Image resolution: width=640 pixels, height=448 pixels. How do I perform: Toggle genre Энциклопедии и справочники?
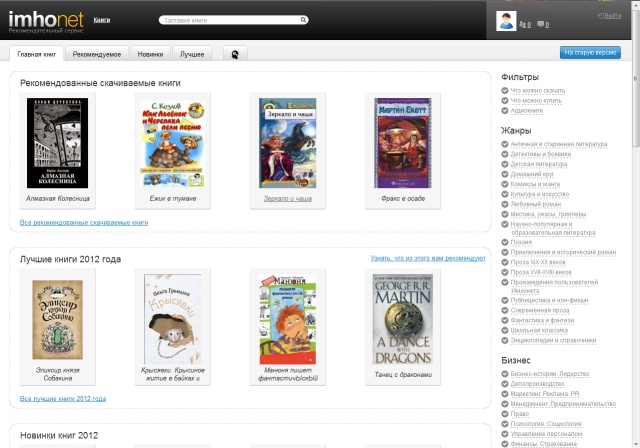point(549,340)
